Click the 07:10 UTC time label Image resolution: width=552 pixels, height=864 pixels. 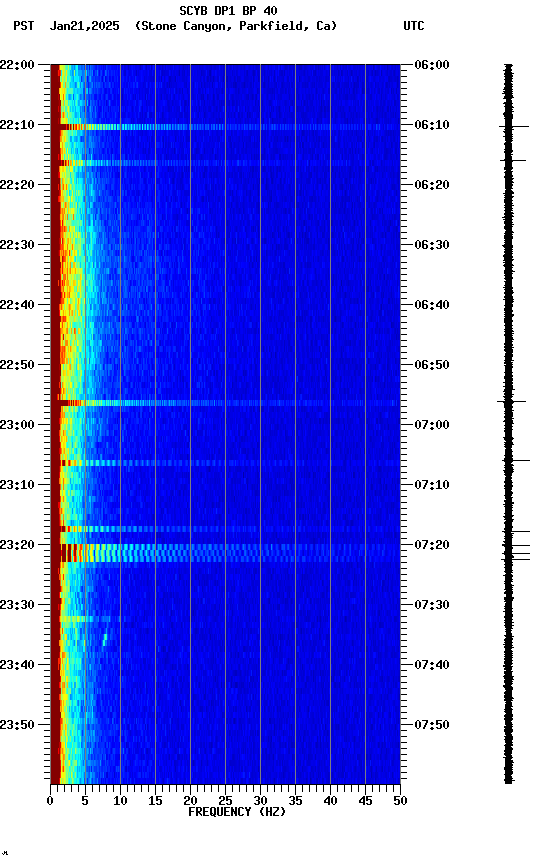(x=431, y=485)
